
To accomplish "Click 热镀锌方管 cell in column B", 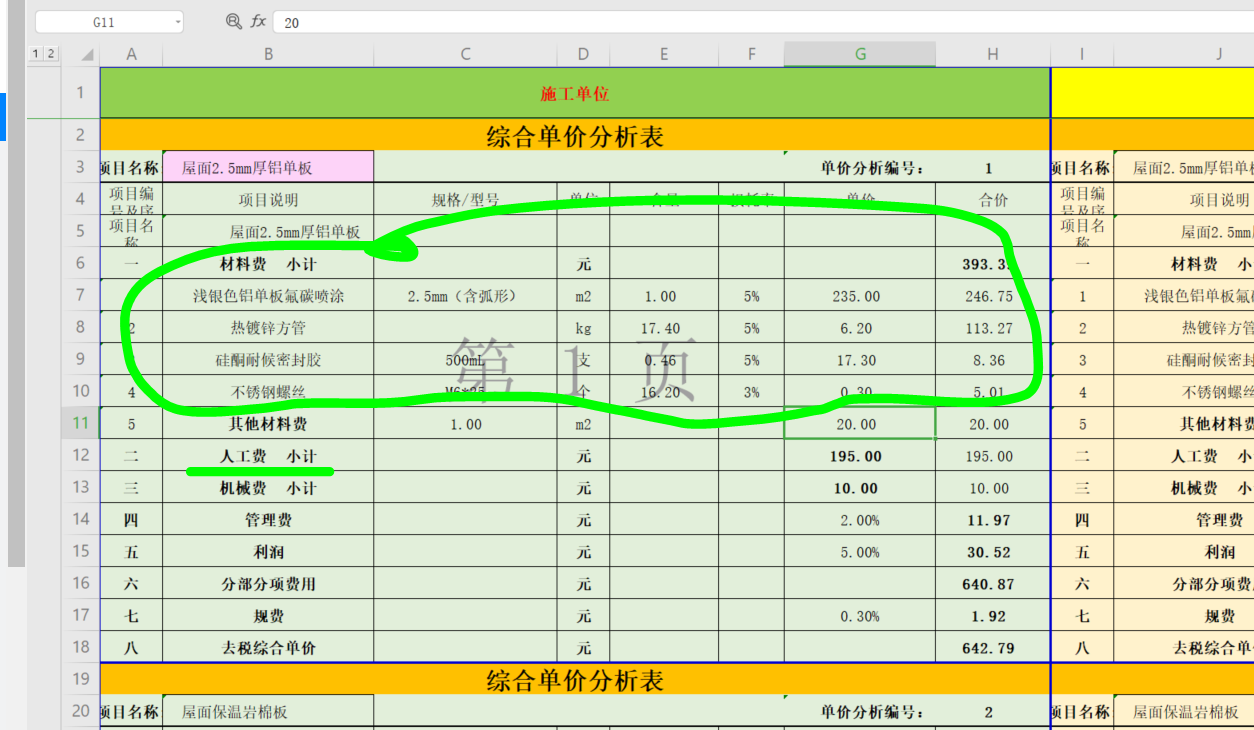I will point(268,328).
